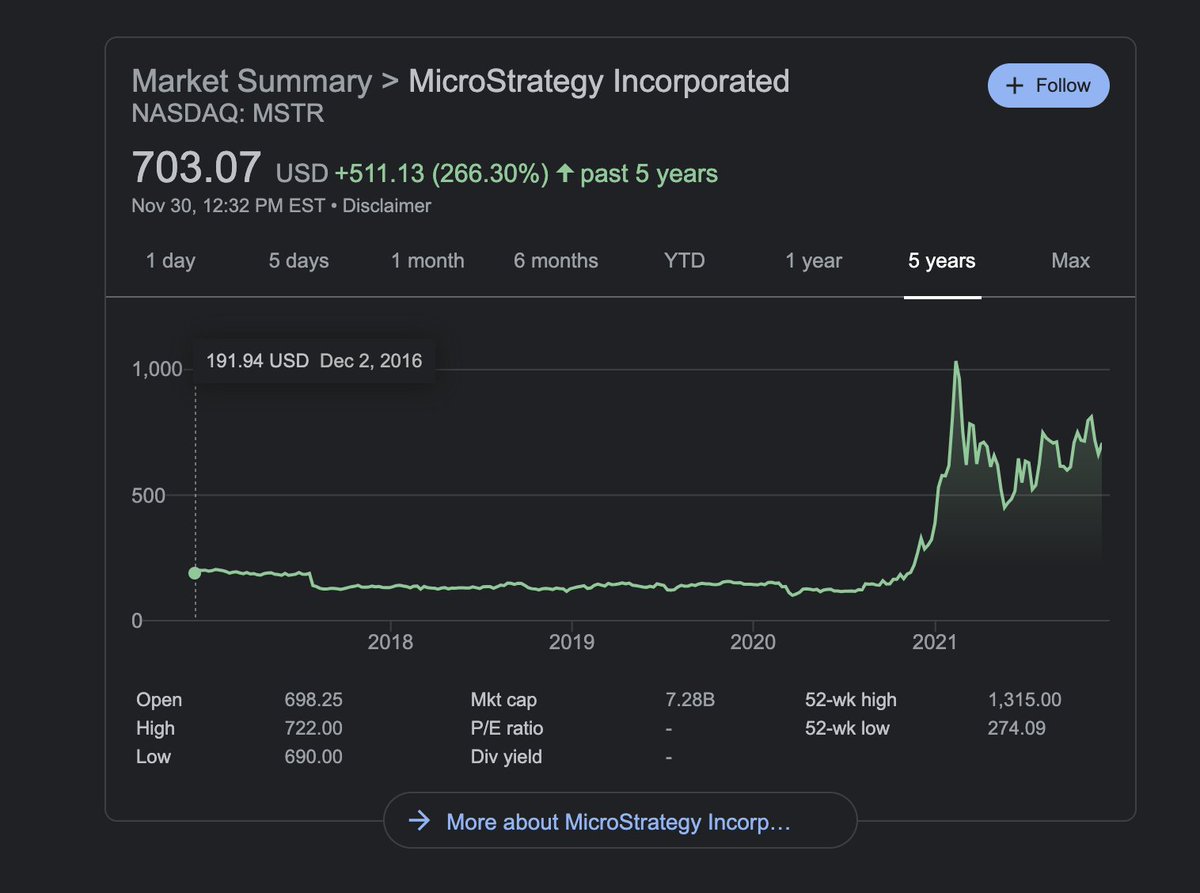
Task: Click the 52-wk high label
Action: (851, 700)
